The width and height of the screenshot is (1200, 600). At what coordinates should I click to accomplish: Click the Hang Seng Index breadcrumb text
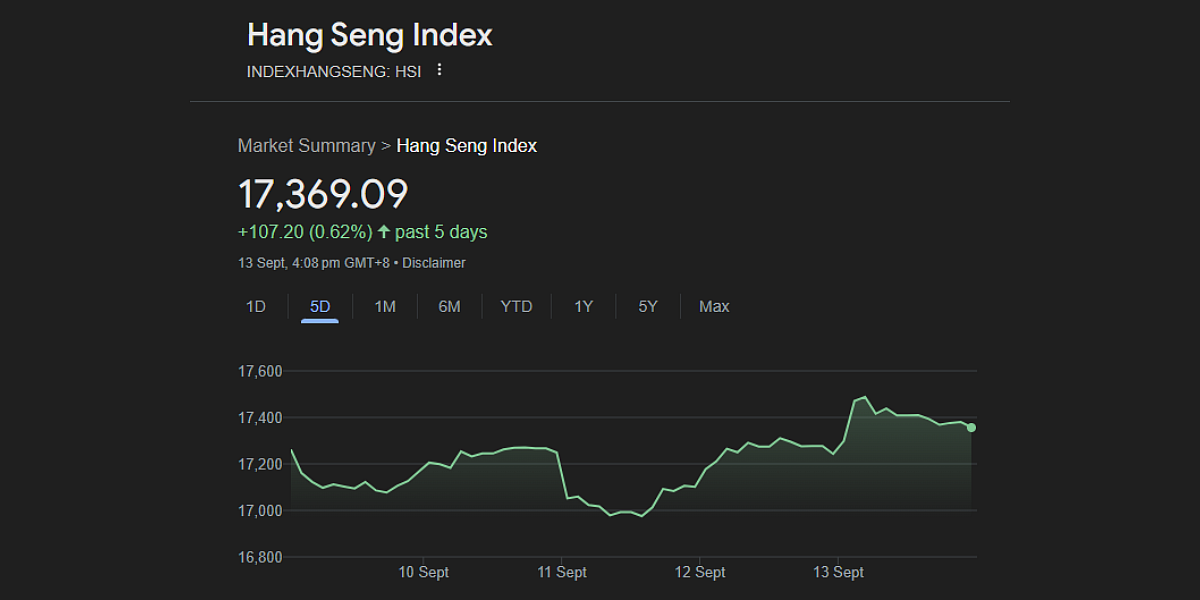467,146
